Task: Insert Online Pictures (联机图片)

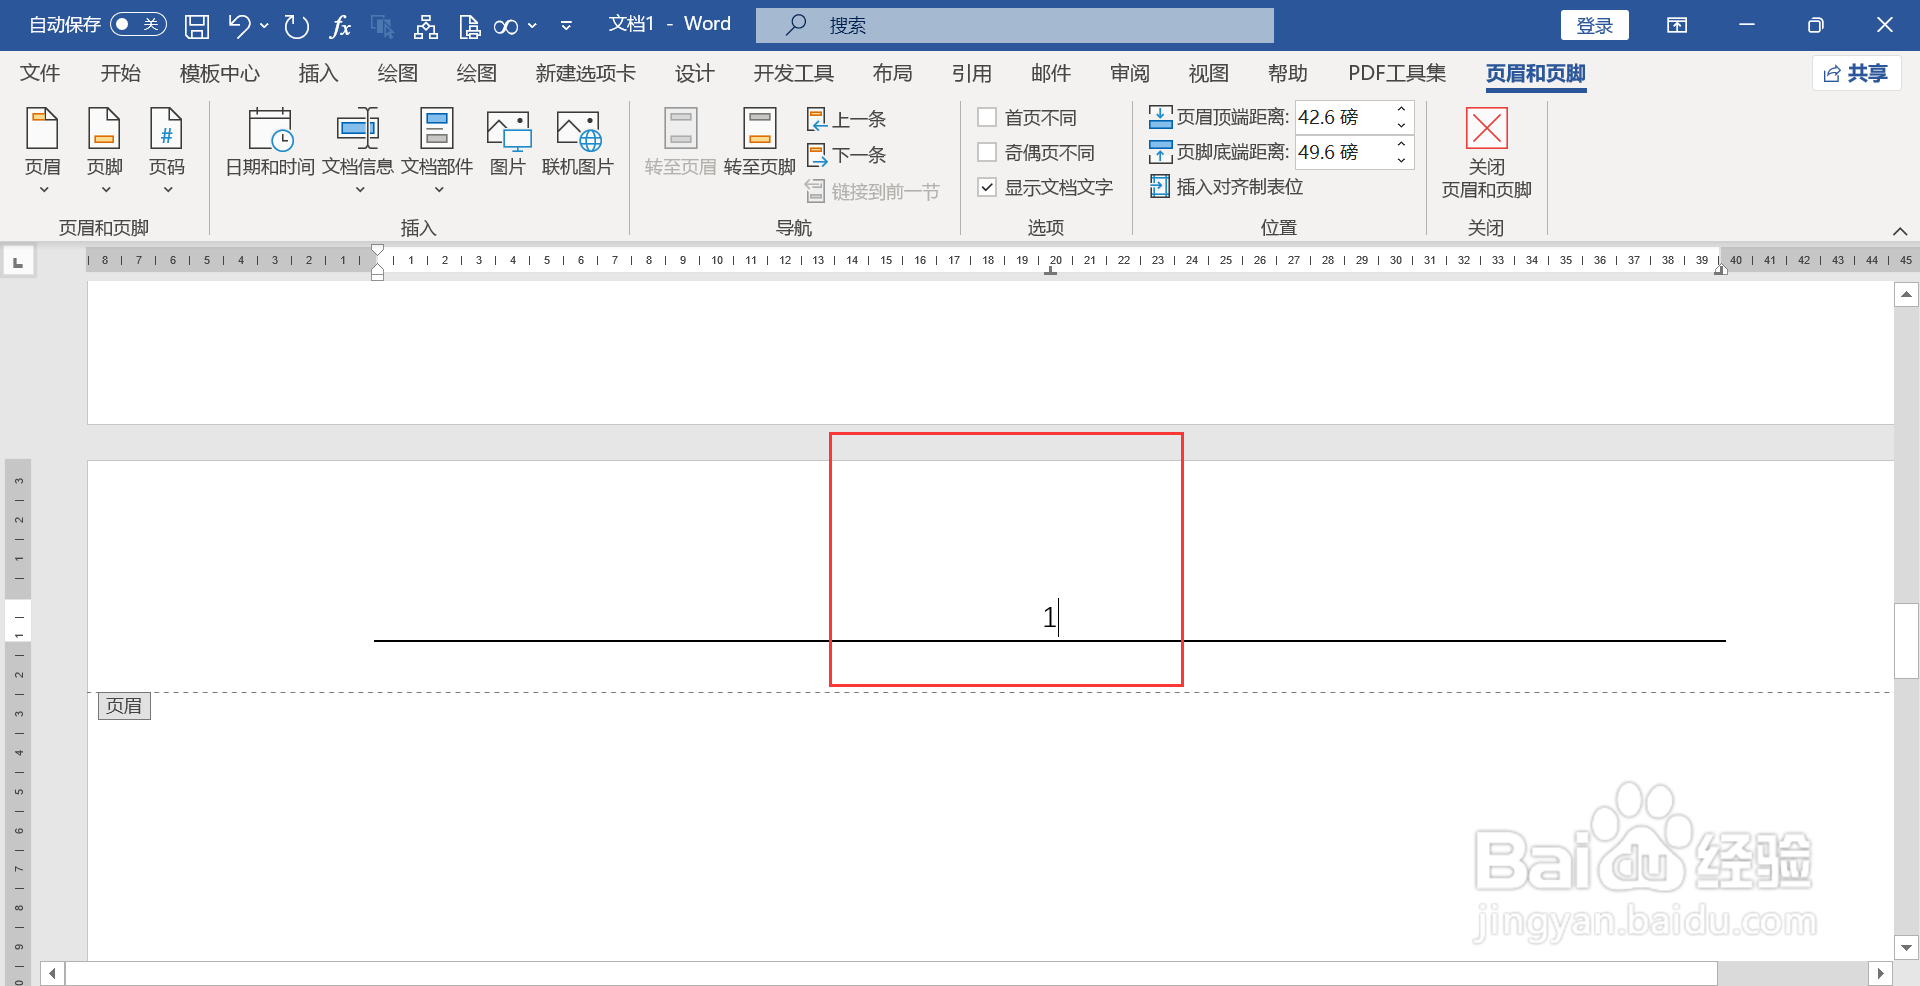Action: [x=578, y=143]
